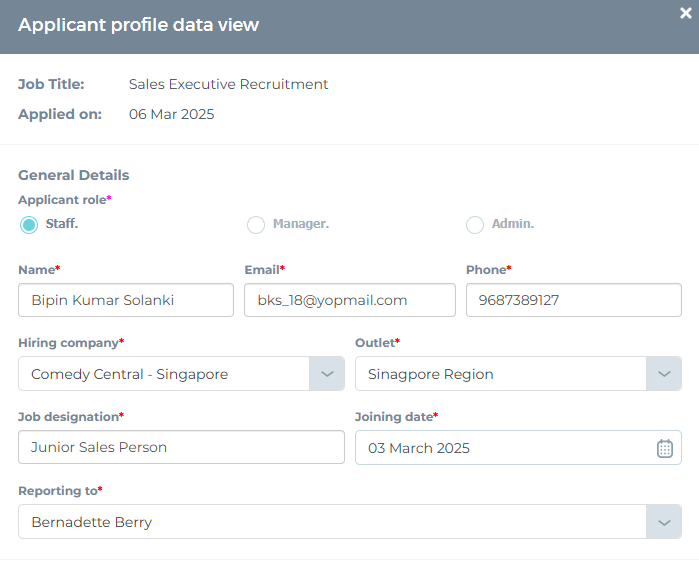Image resolution: width=699 pixels, height=567 pixels.
Task: Edit the Job designation text field
Action: point(180,447)
